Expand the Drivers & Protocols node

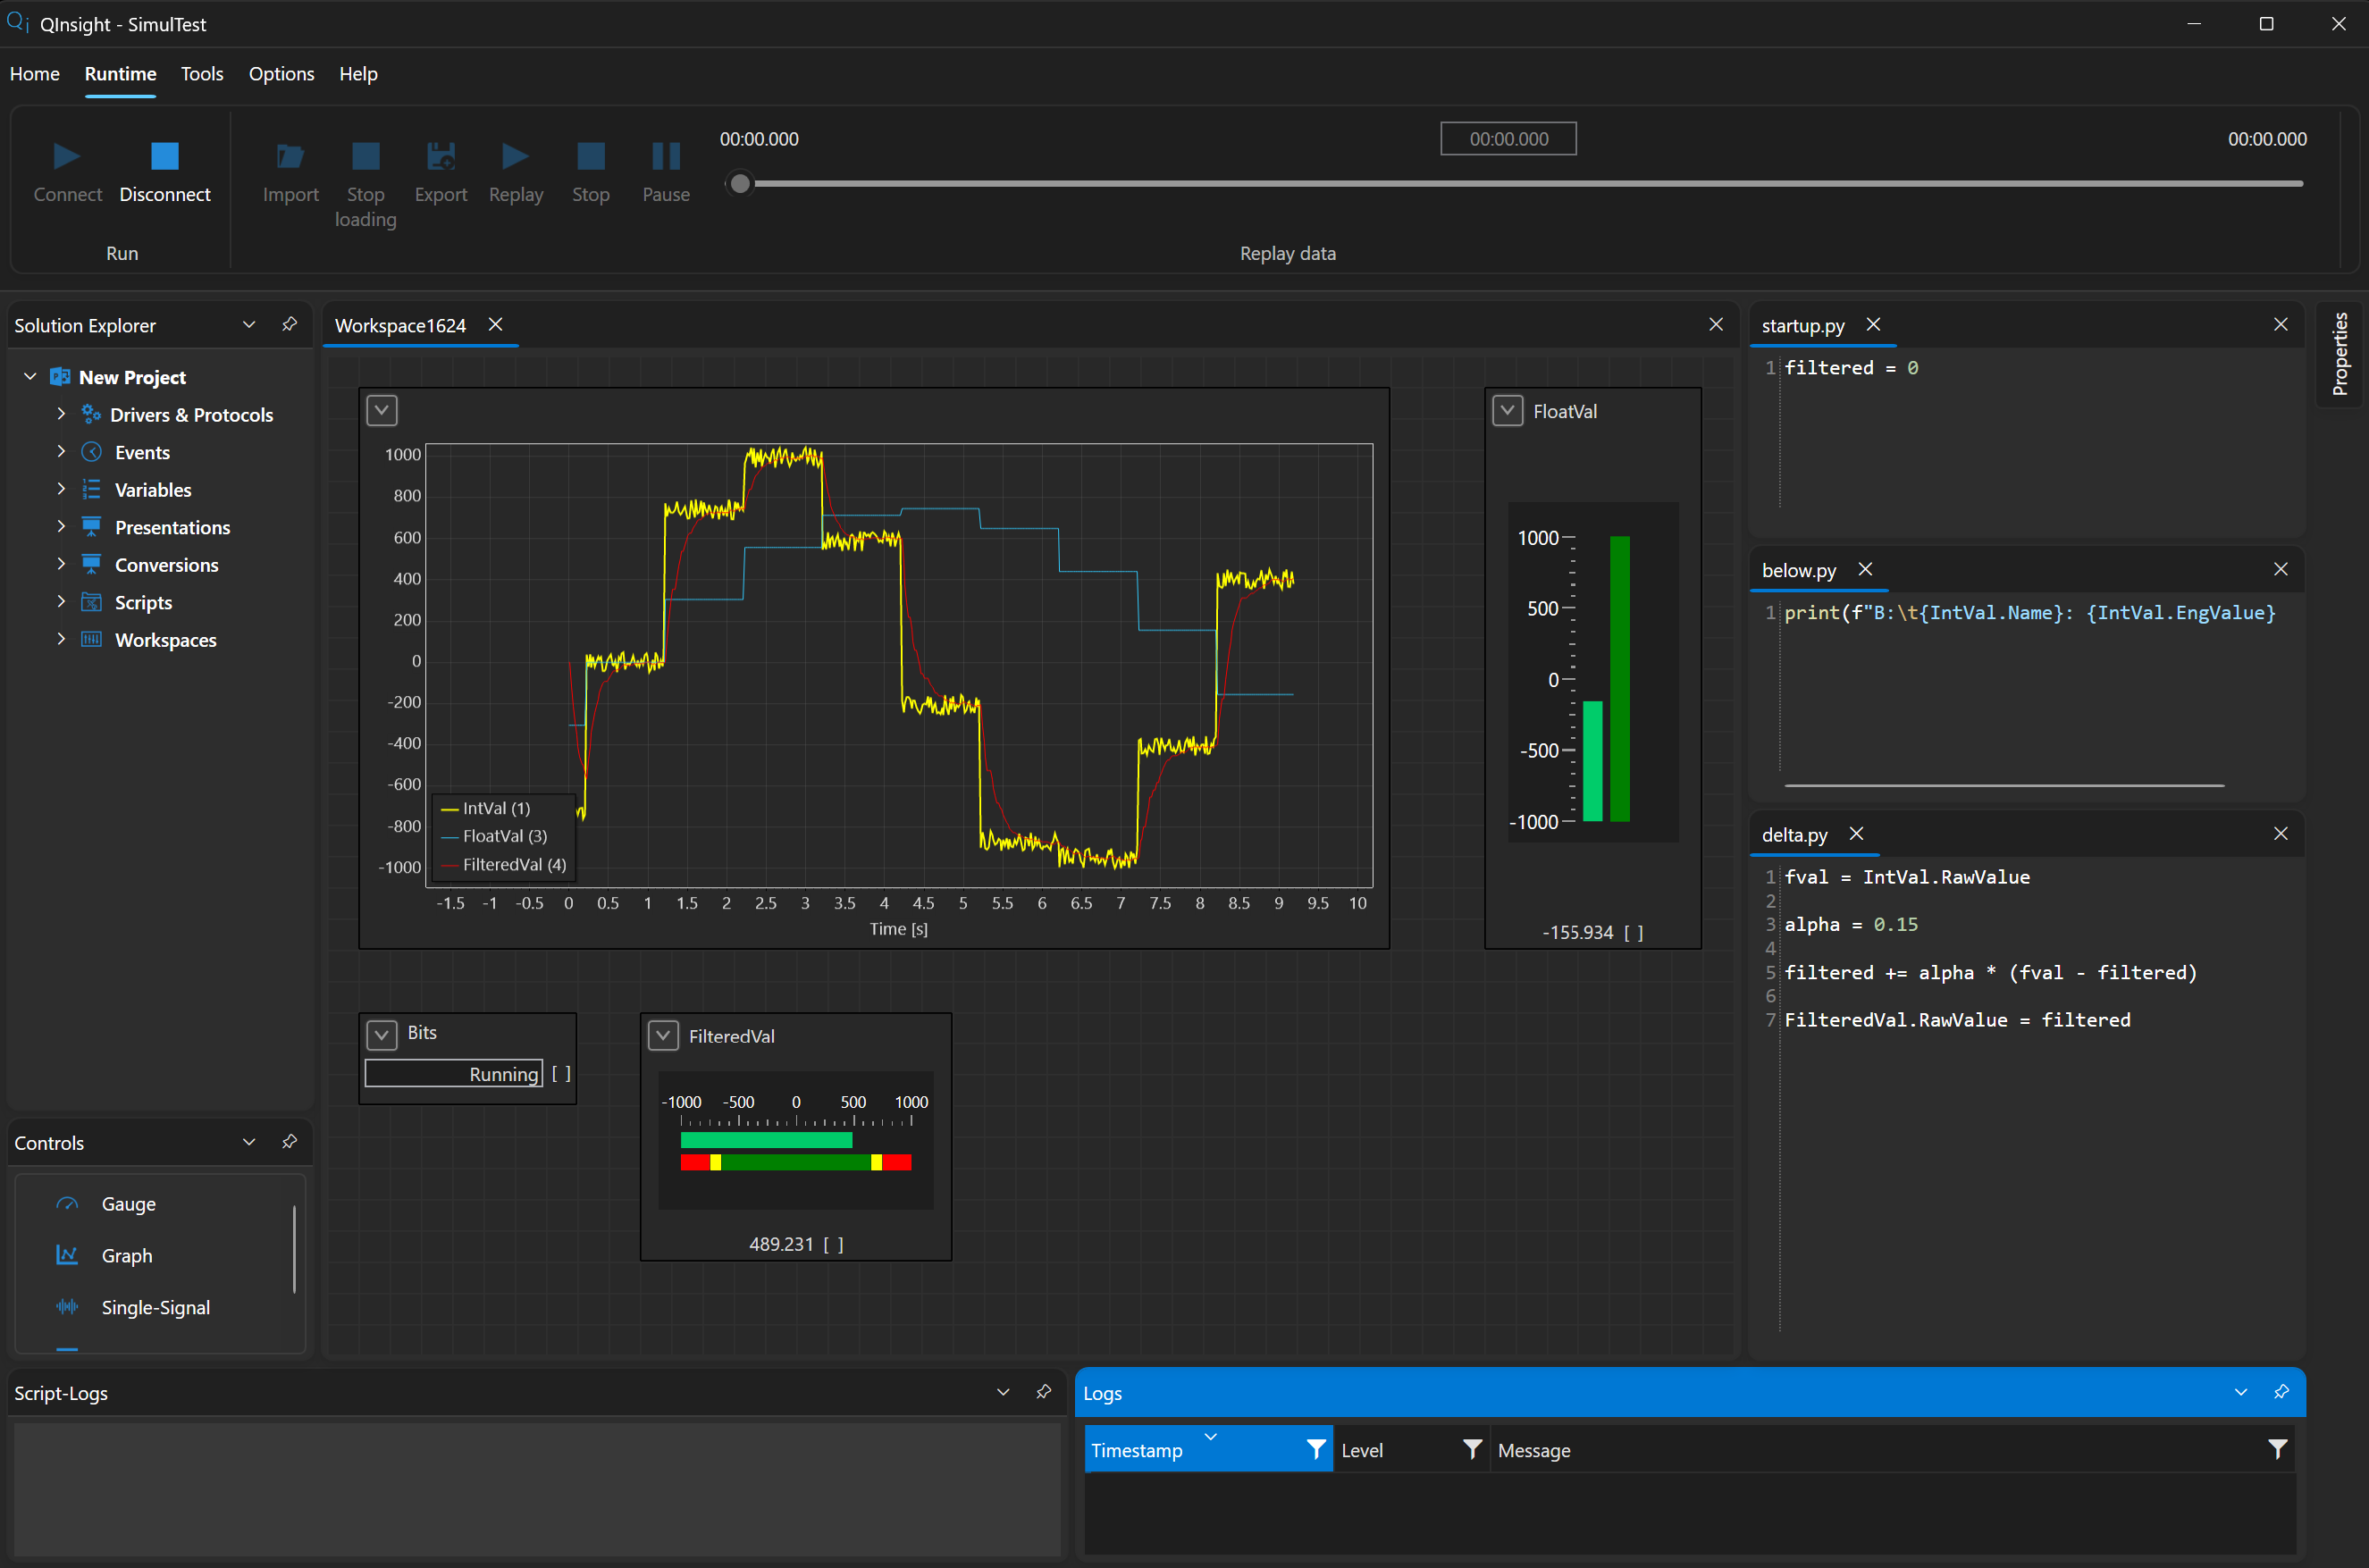61,414
